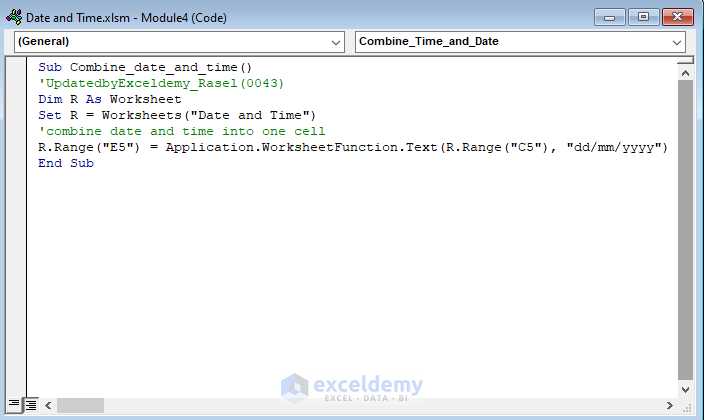Click the horizontal scrollbar right arrow
Screen dimensions: 704x420
click(669, 406)
